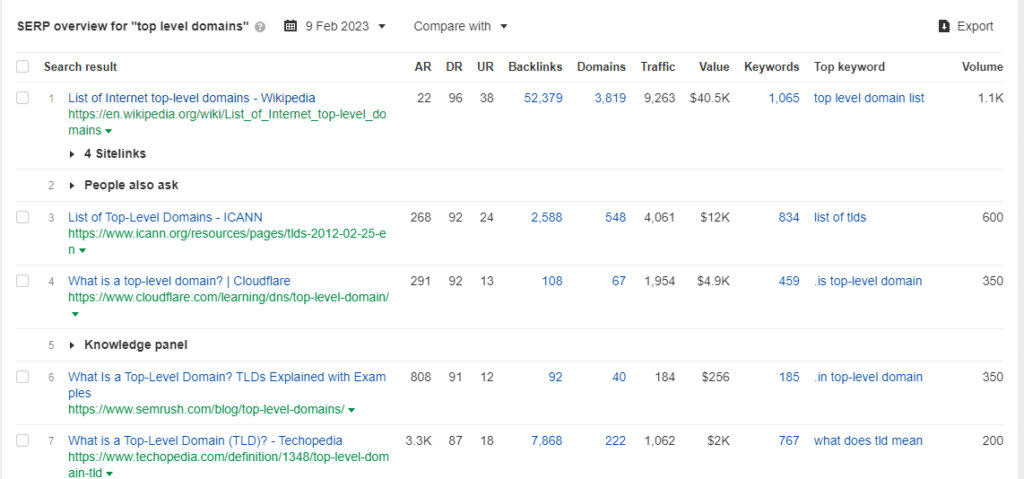Open the Semrush URL dropdown arrow
The width and height of the screenshot is (1024, 479).
352,410
